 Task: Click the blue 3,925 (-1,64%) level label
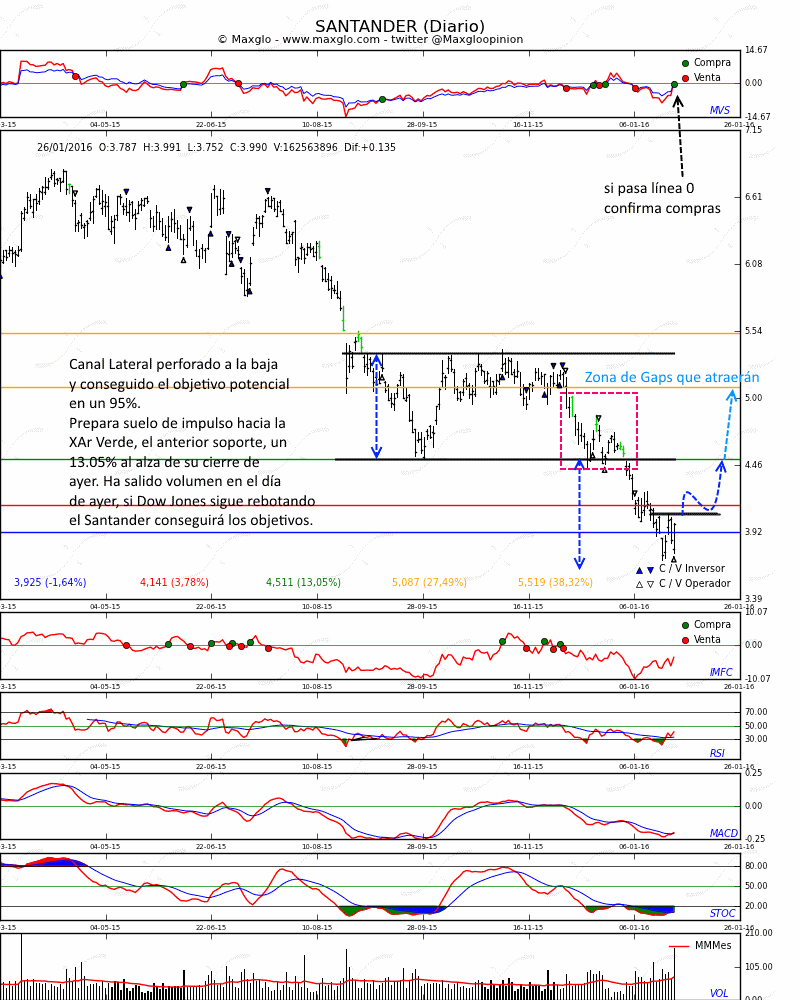point(50,583)
